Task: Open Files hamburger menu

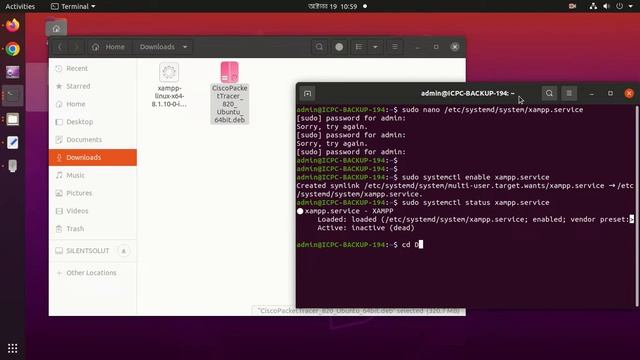Action: pos(395,47)
